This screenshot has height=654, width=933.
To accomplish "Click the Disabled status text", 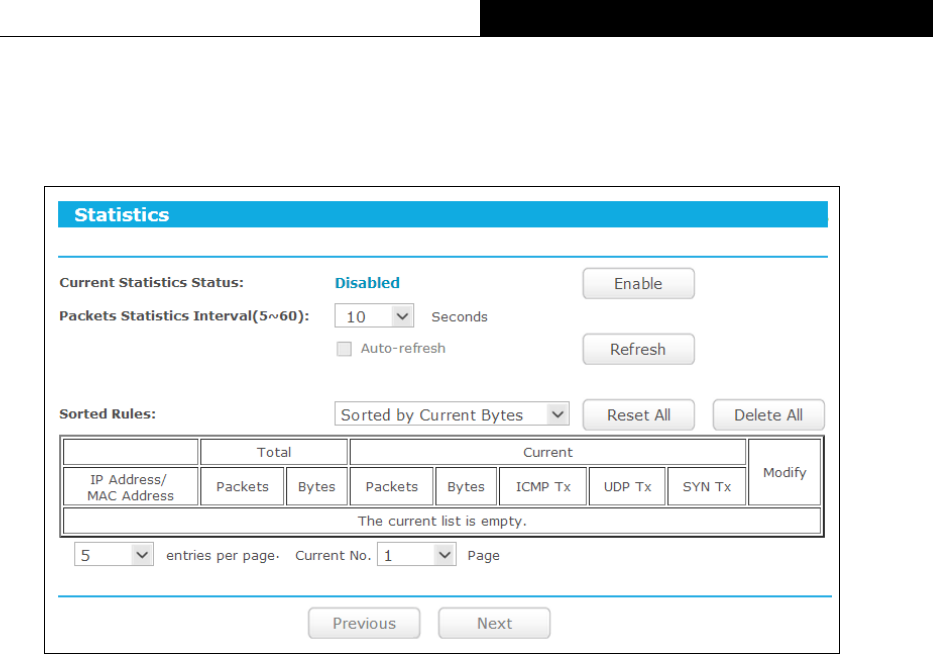I will 367,283.
